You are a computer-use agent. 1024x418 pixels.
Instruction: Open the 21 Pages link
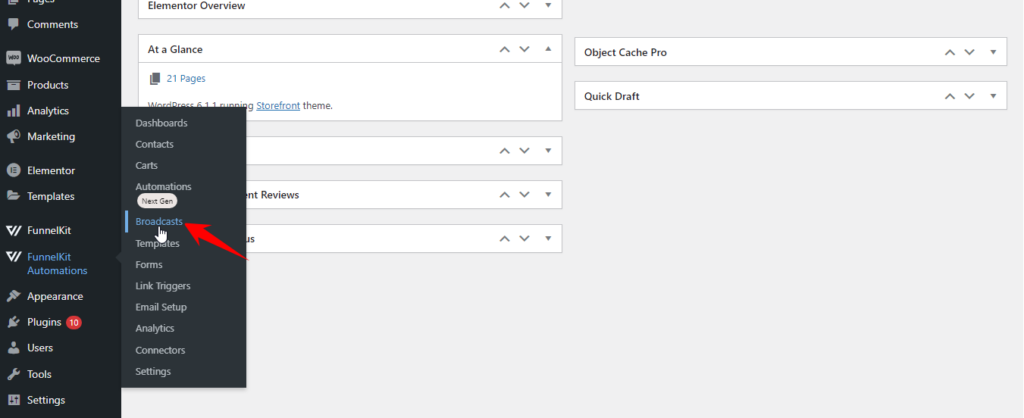pos(186,78)
